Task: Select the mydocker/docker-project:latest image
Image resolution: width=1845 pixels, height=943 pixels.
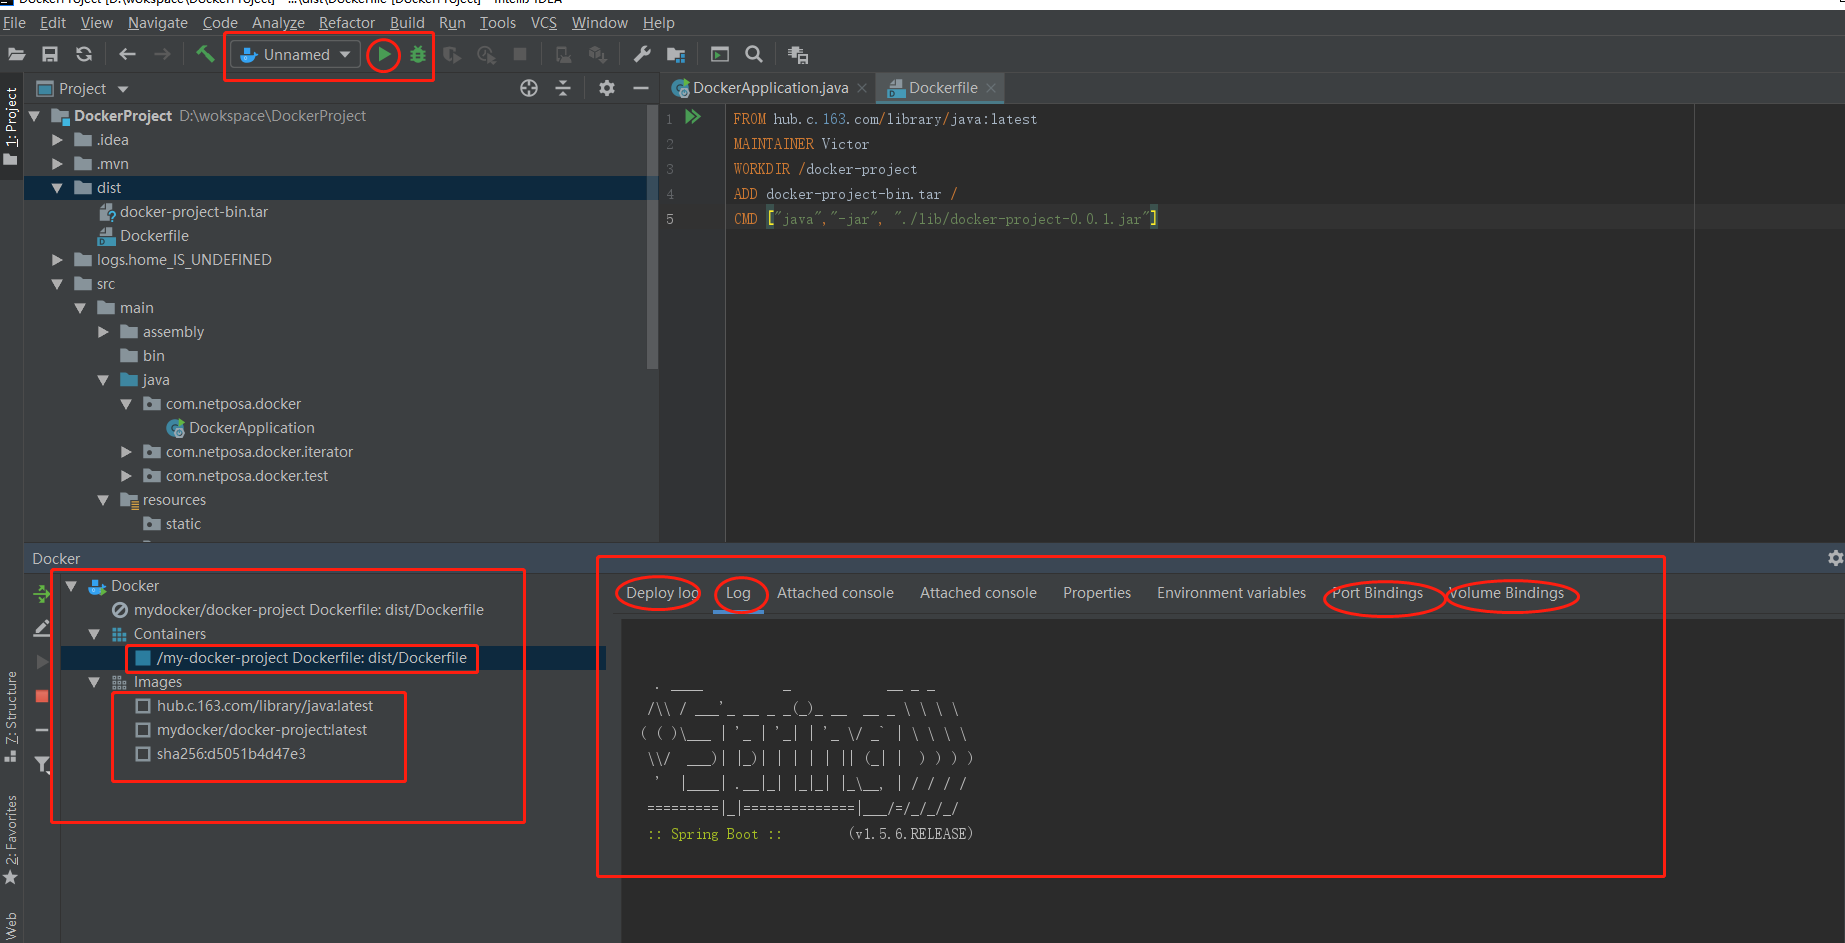Action: pyautogui.click(x=261, y=730)
